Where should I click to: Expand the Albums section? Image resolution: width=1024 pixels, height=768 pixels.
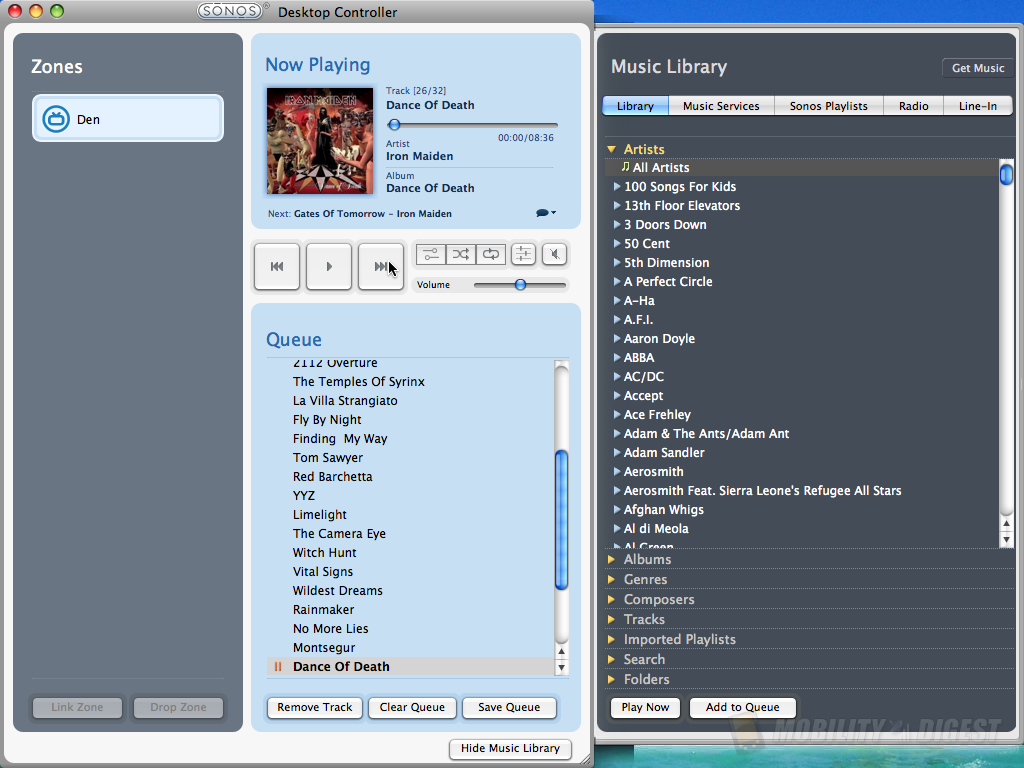(x=611, y=560)
